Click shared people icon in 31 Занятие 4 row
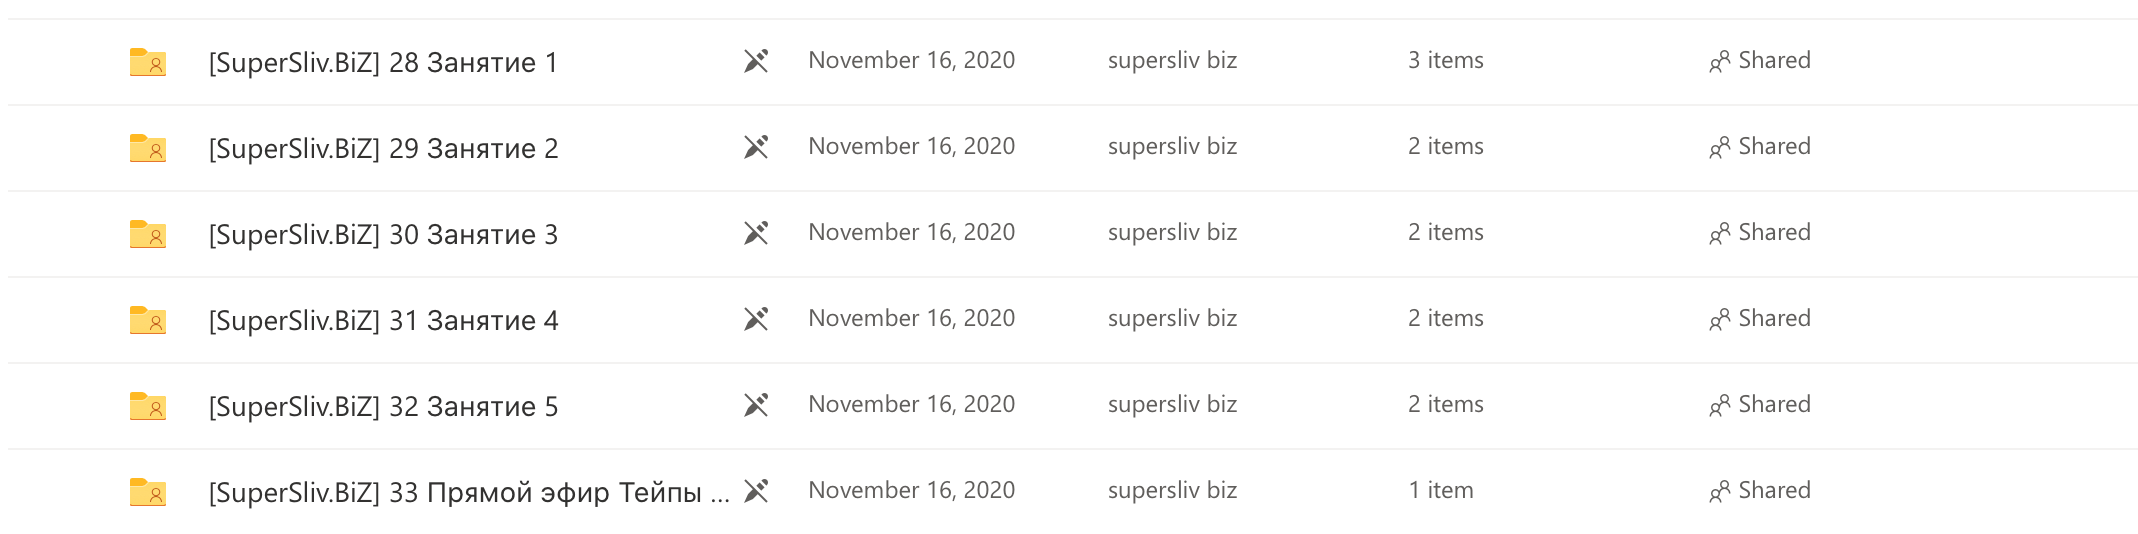 tap(1720, 320)
